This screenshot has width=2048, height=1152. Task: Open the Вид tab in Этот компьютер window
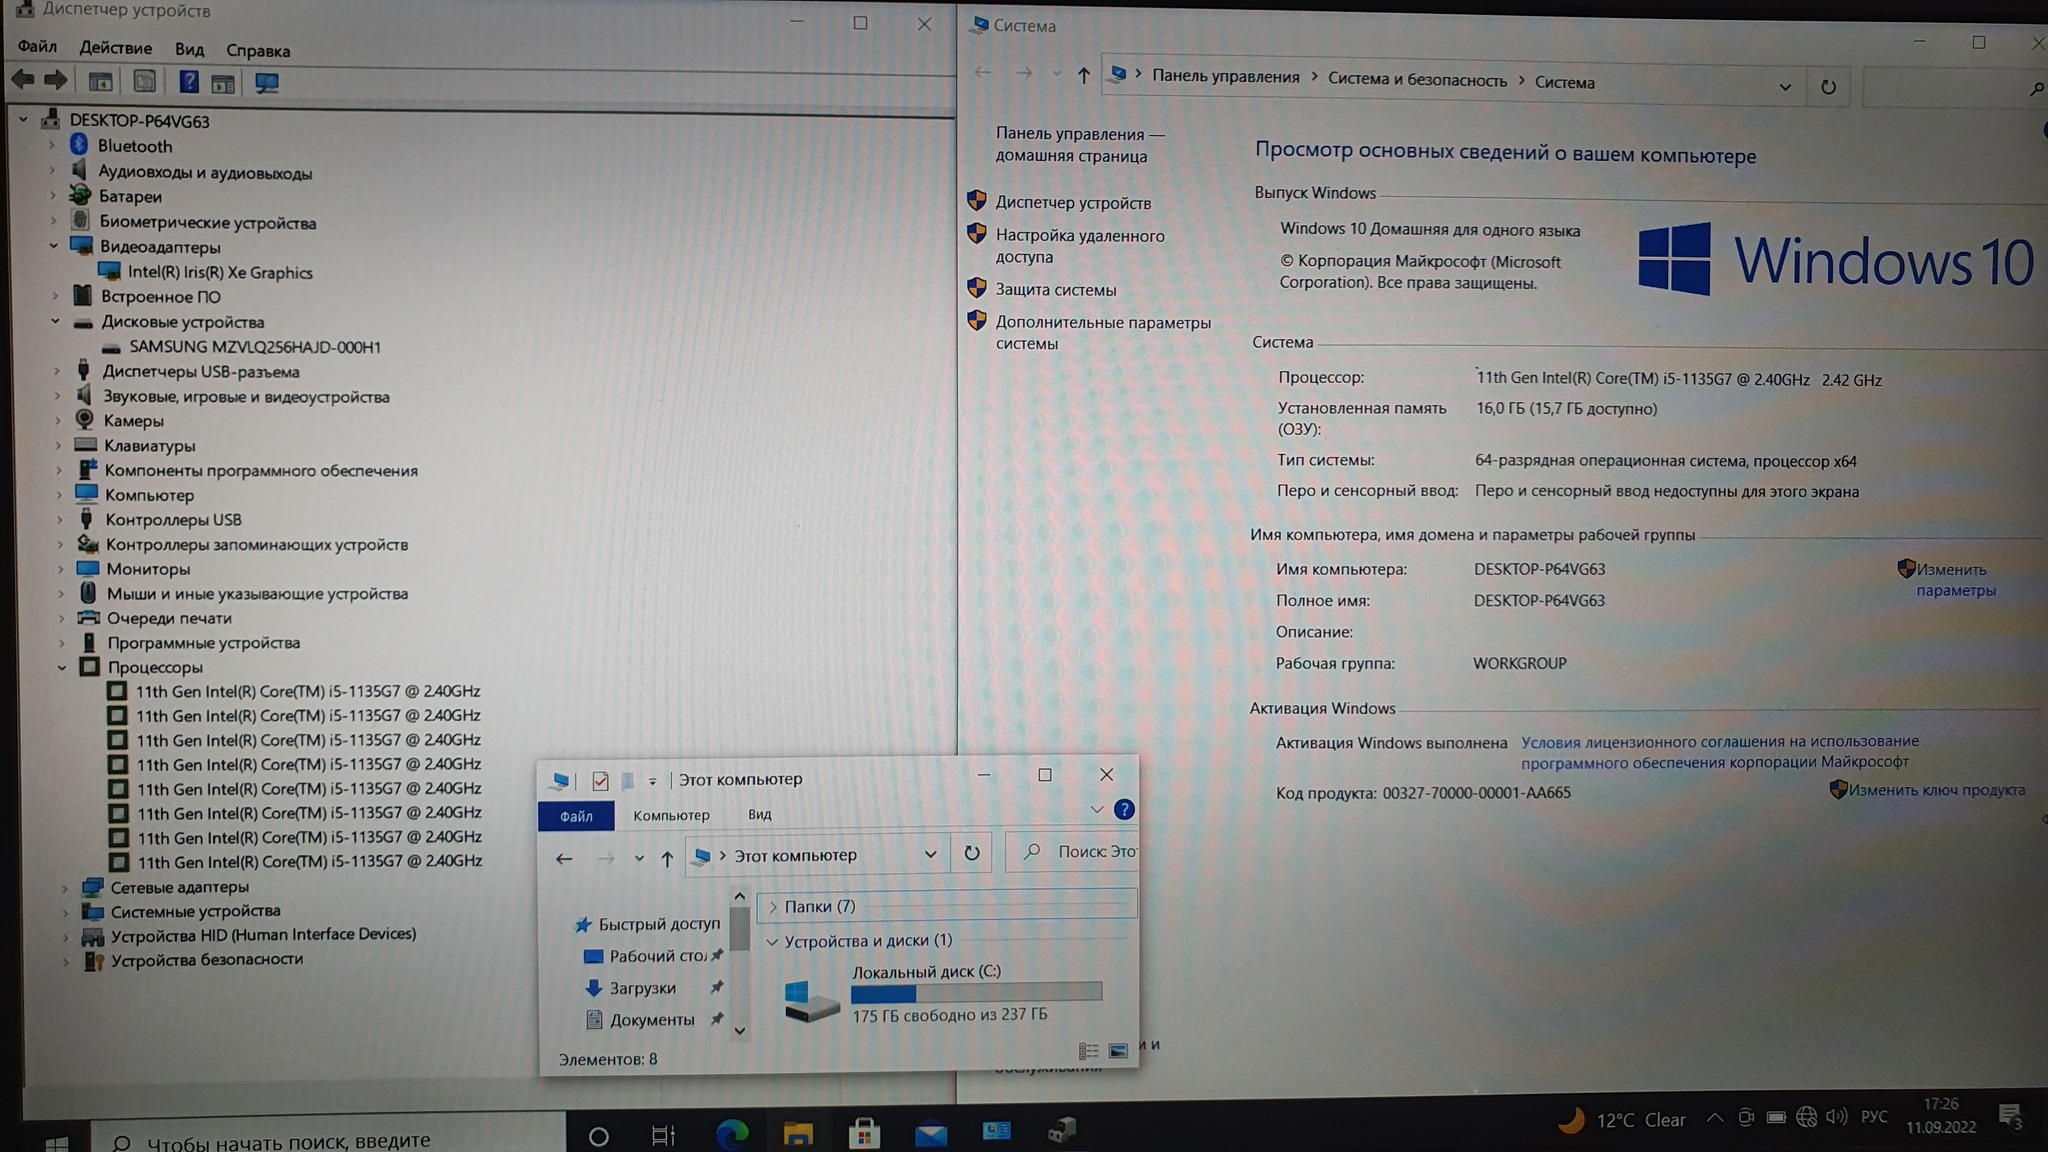click(760, 814)
